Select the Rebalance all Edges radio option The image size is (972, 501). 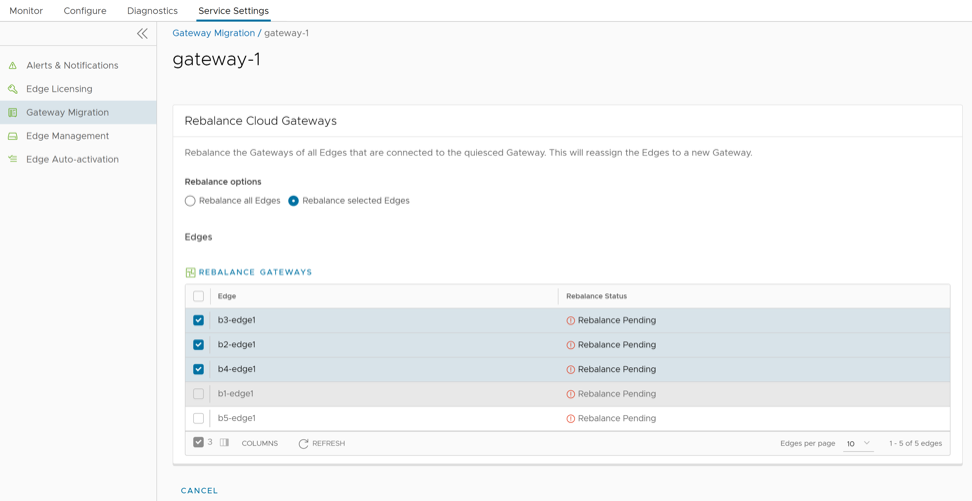click(x=190, y=201)
